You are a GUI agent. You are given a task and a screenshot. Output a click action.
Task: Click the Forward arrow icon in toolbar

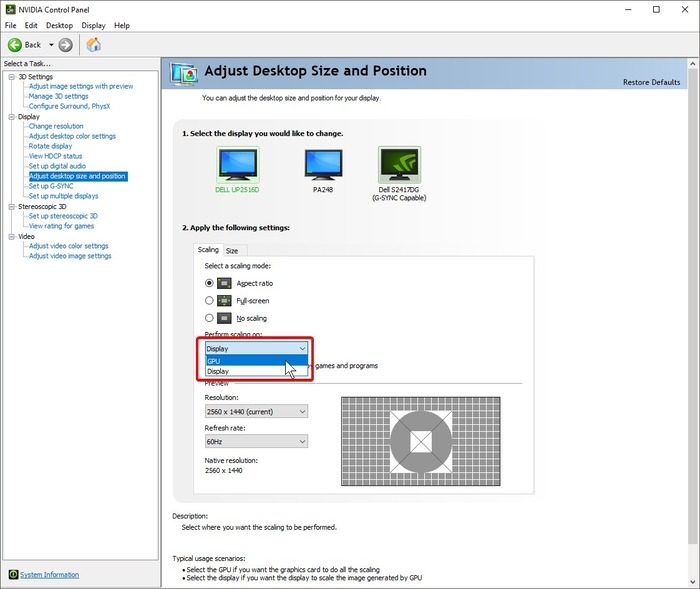tap(66, 44)
